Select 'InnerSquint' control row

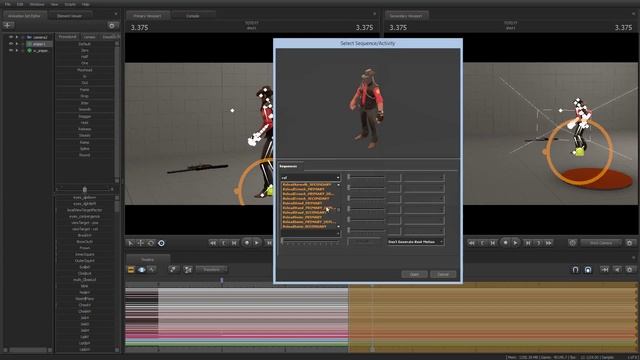click(84, 254)
